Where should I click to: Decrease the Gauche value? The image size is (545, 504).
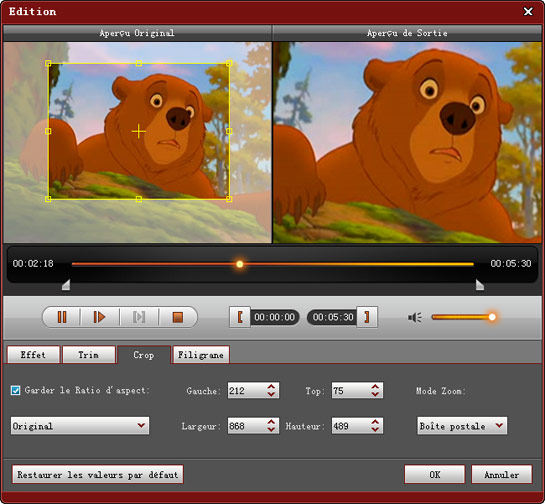pyautogui.click(x=271, y=394)
